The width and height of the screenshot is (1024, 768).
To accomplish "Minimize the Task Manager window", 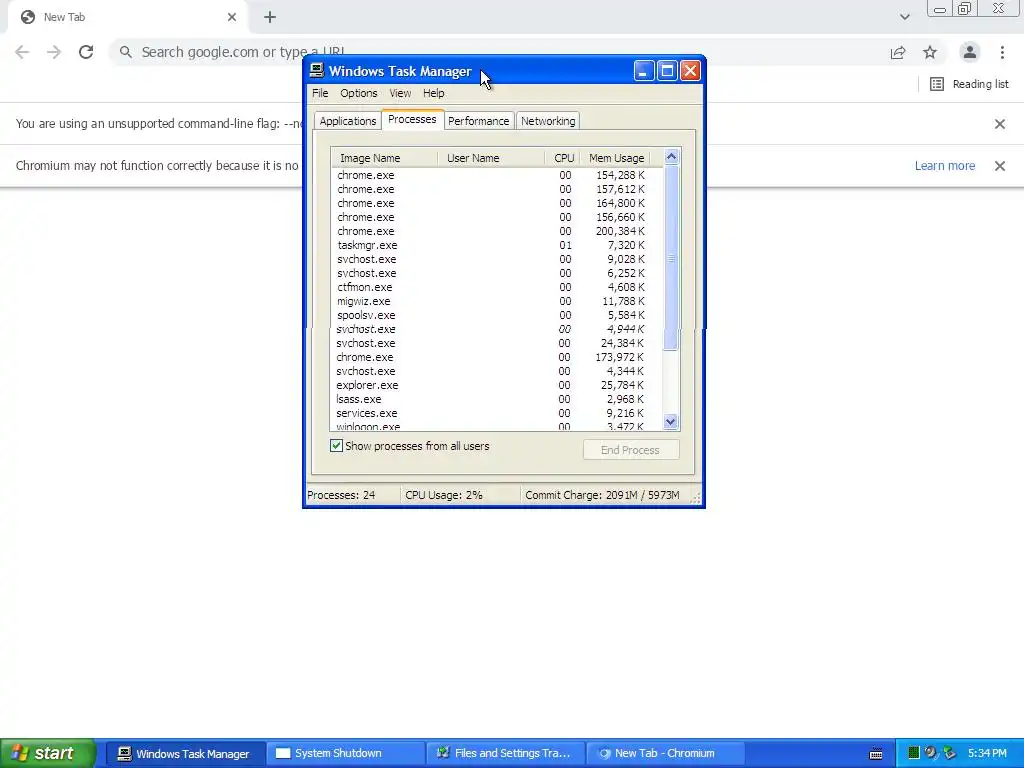I will coord(643,71).
